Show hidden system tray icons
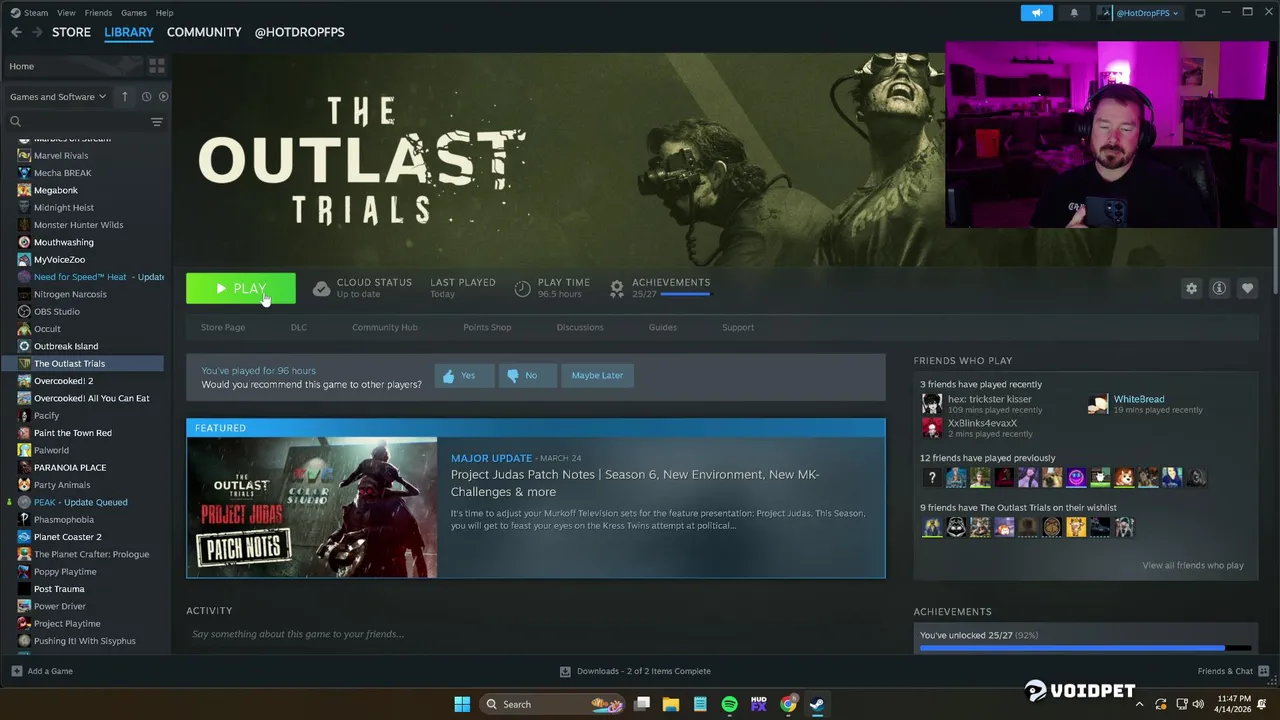The image size is (1280, 720). click(1139, 704)
